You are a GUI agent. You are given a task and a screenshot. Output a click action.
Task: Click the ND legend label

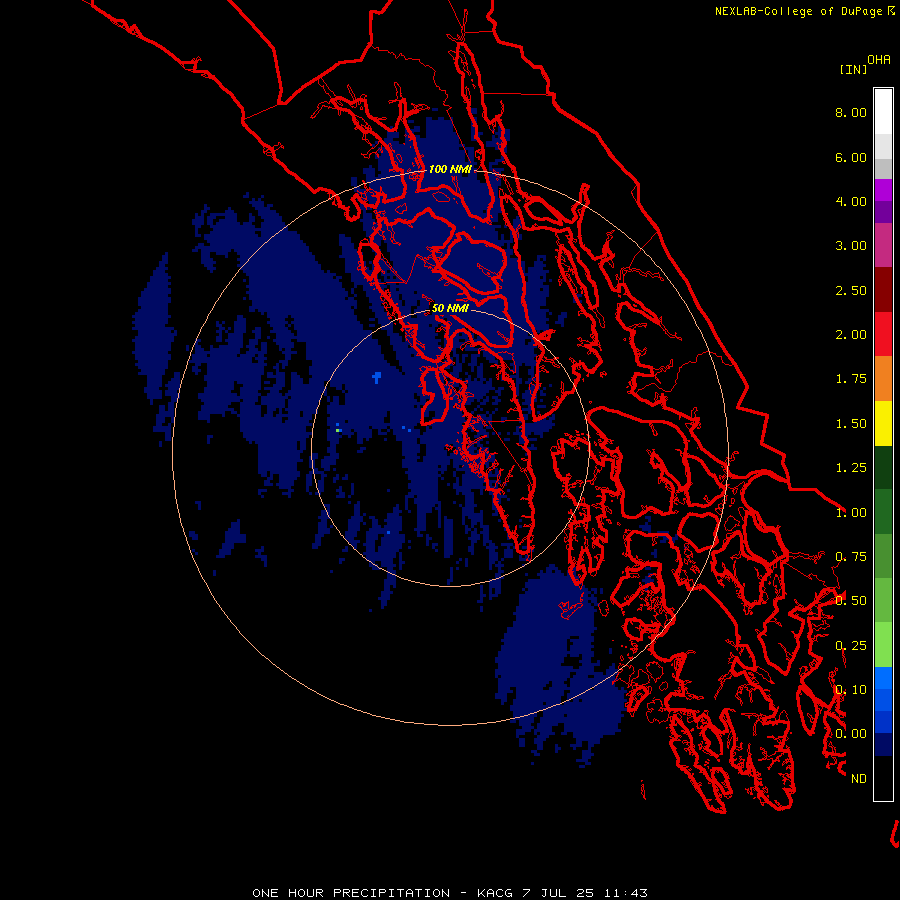point(859,779)
